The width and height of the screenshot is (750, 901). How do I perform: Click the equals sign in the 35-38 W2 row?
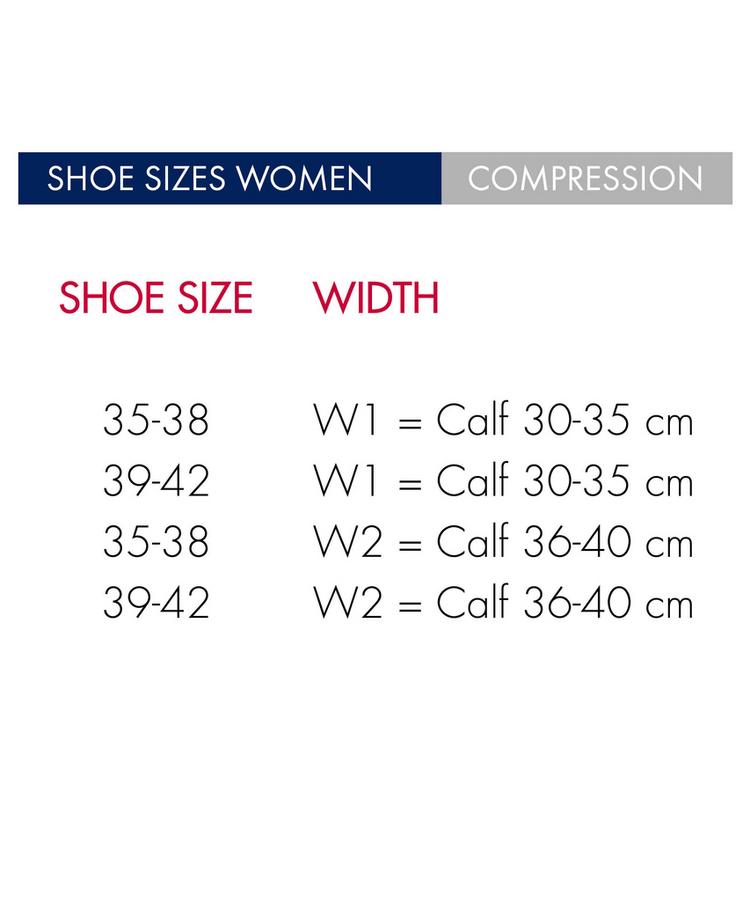(410, 545)
